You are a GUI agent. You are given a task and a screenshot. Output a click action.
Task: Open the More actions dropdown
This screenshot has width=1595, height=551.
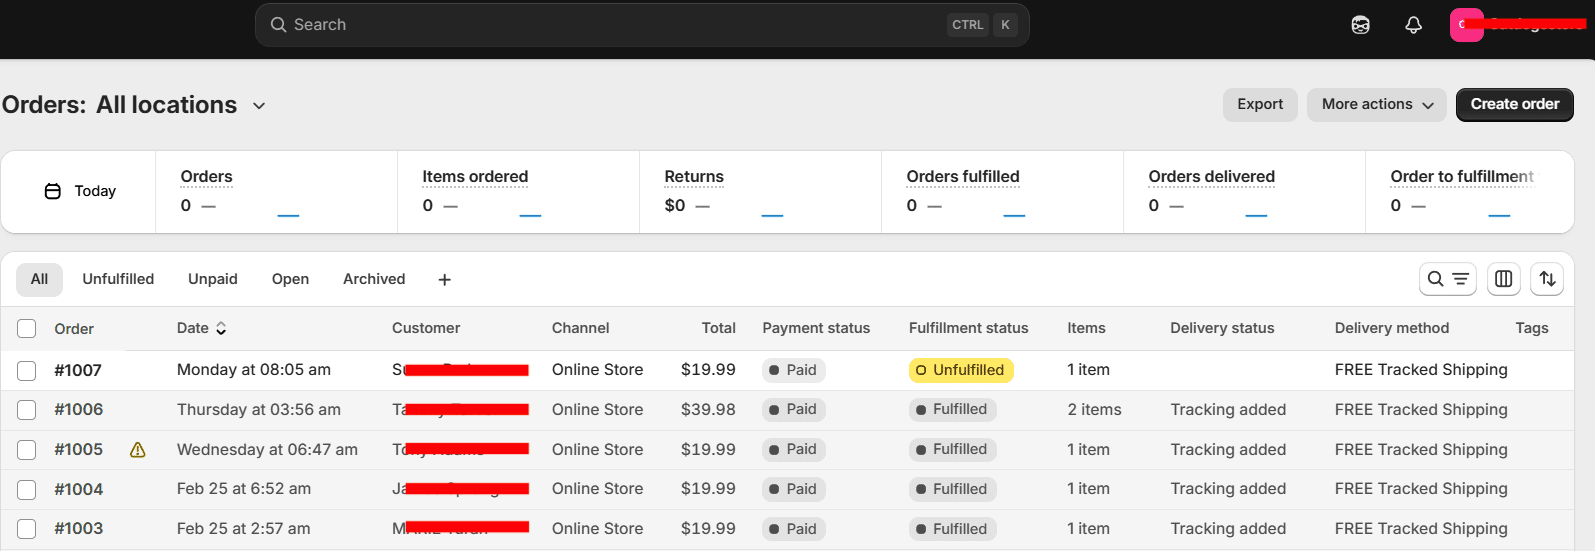1376,105
